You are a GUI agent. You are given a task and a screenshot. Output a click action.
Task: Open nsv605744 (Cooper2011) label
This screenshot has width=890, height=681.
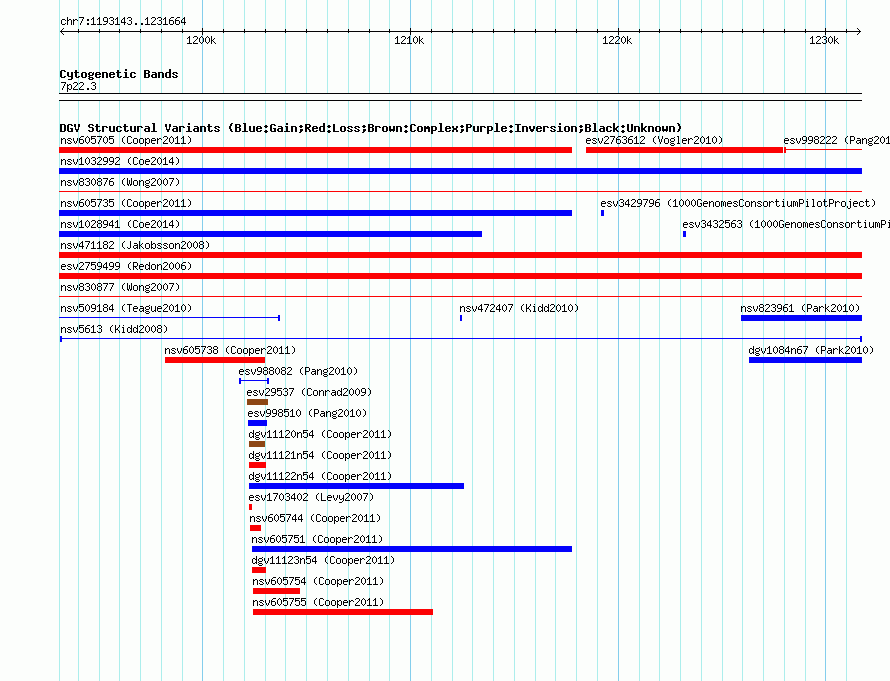pos(315,518)
